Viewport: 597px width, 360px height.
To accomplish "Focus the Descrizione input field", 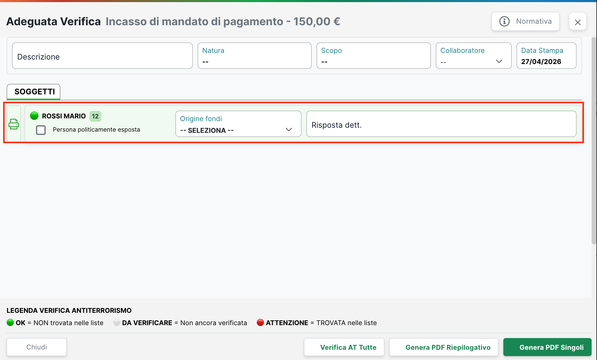I will pyautogui.click(x=102, y=56).
